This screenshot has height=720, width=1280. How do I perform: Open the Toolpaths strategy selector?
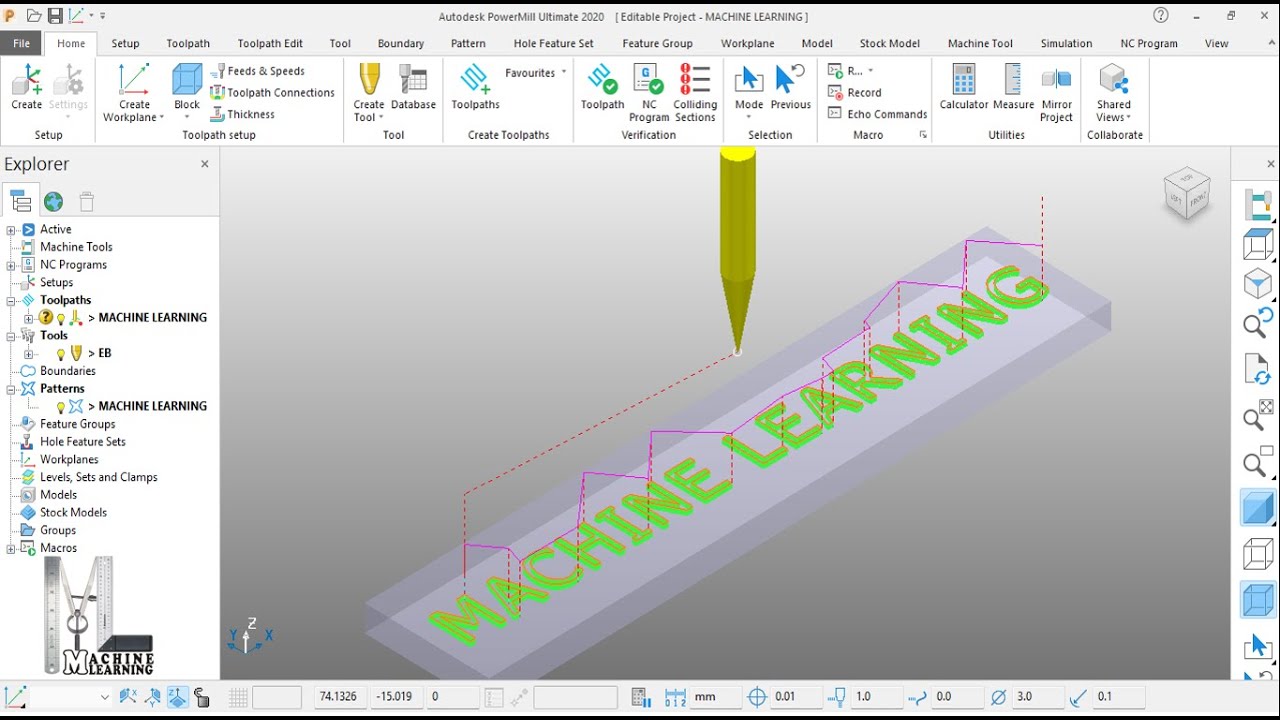475,87
